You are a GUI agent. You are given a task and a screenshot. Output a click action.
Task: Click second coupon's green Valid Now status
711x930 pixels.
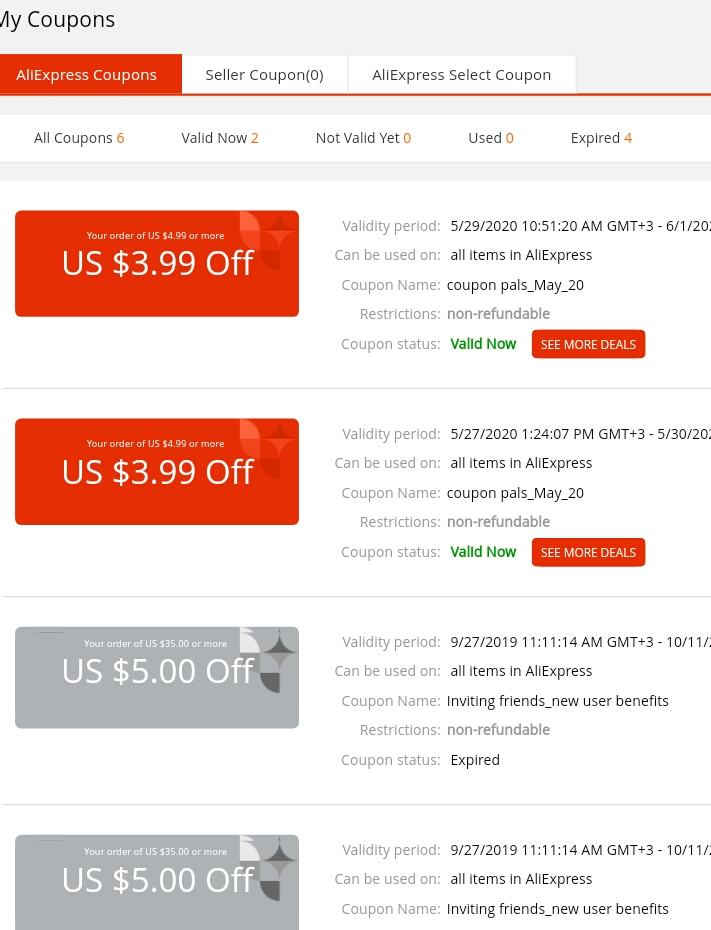[483, 552]
